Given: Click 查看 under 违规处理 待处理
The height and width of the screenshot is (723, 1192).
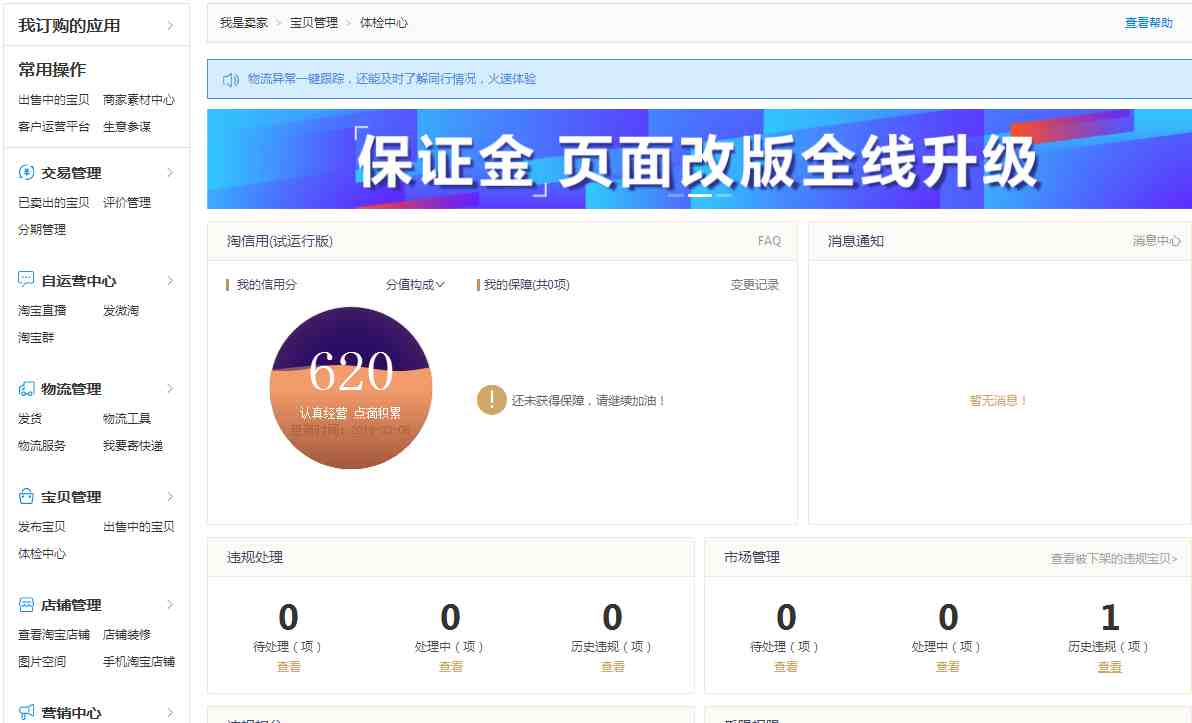Looking at the screenshot, I should pyautogui.click(x=288, y=666).
